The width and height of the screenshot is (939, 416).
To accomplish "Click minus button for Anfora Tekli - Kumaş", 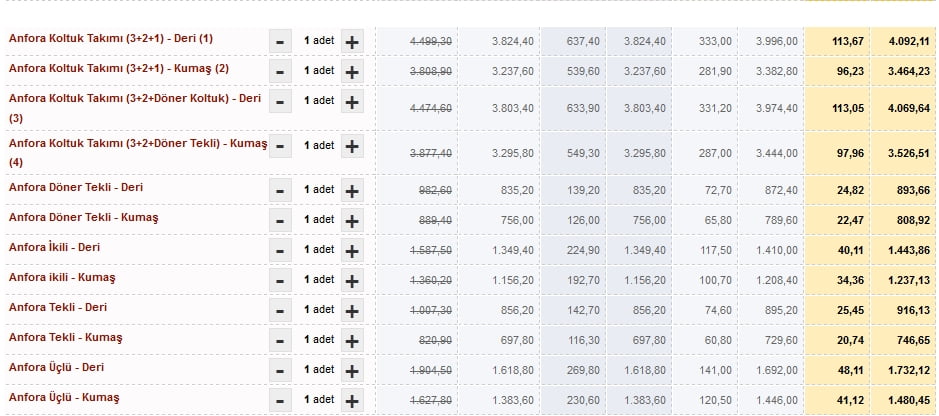I will tap(280, 341).
